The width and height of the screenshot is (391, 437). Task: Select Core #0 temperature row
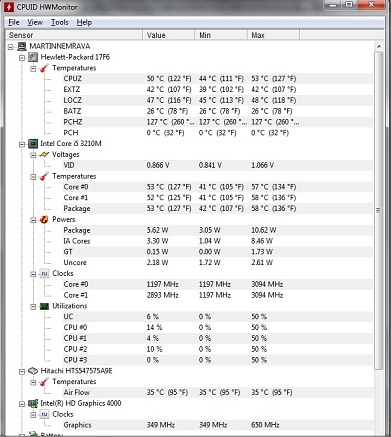point(217,187)
